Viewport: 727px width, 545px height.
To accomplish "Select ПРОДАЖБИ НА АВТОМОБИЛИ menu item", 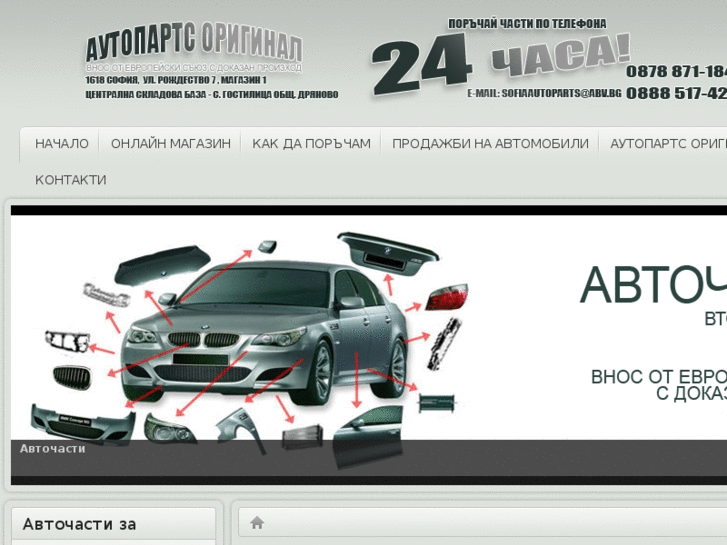I will click(490, 144).
